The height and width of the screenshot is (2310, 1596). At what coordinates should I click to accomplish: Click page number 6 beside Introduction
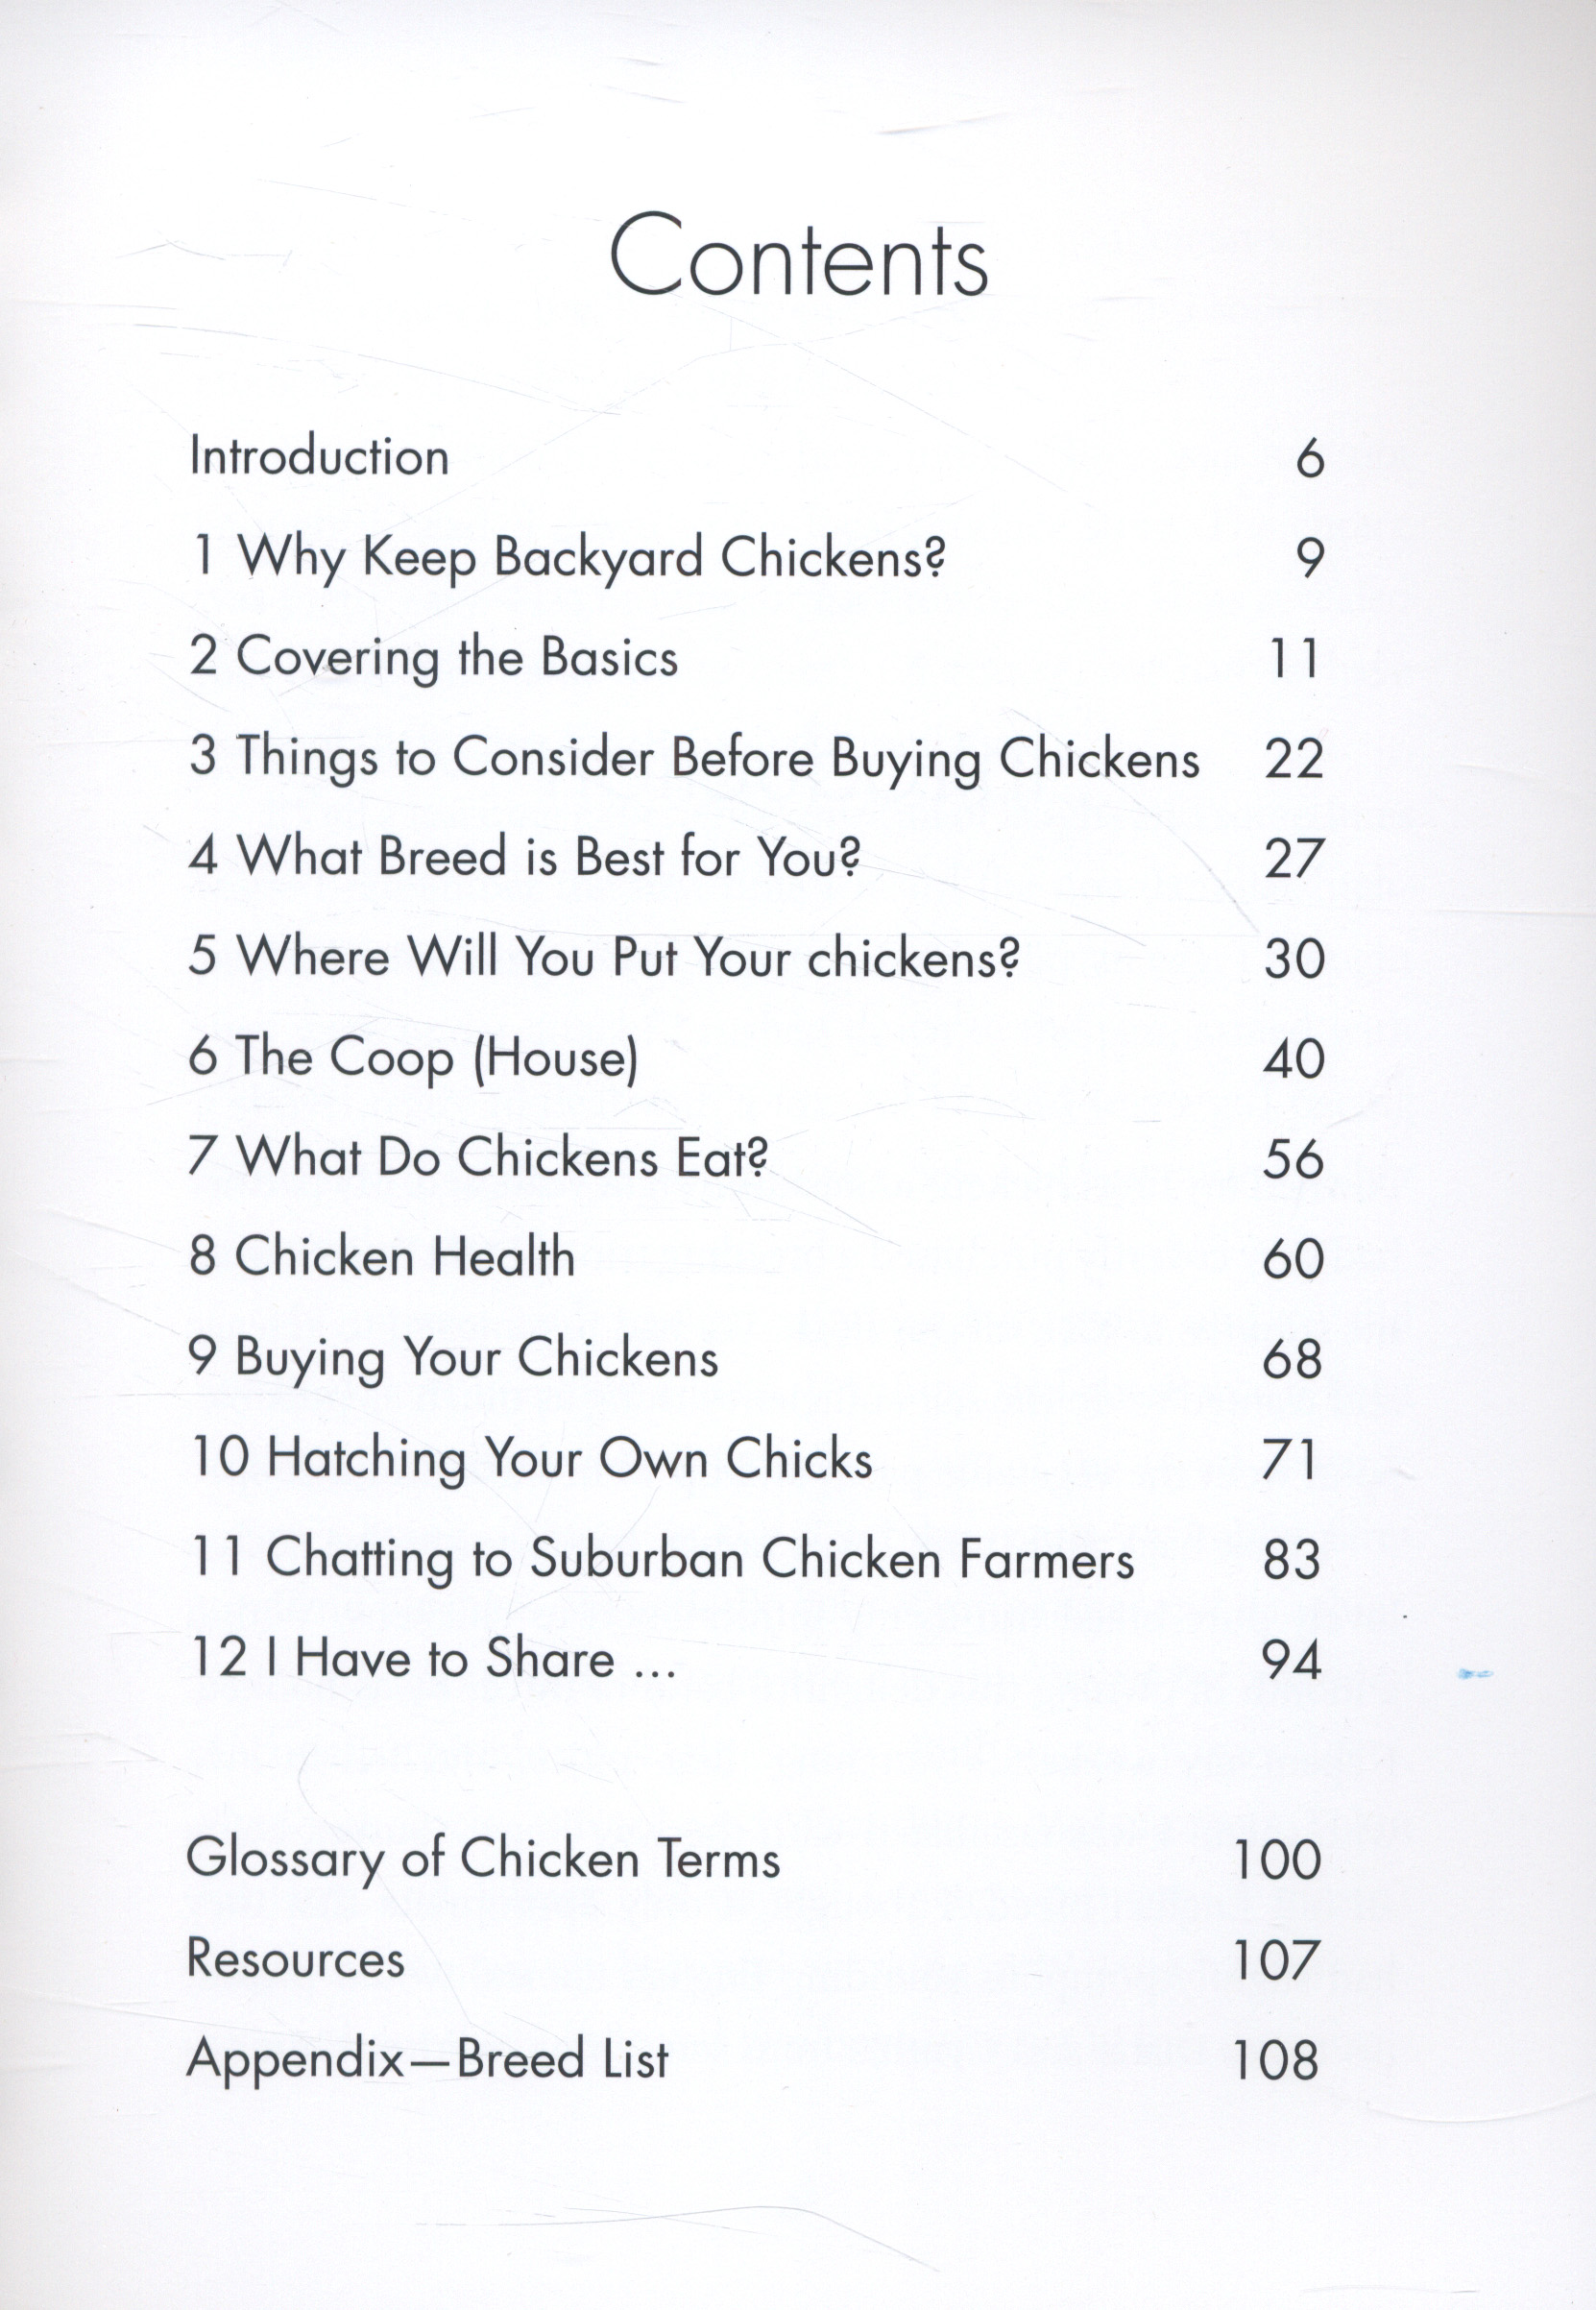coord(1309,459)
